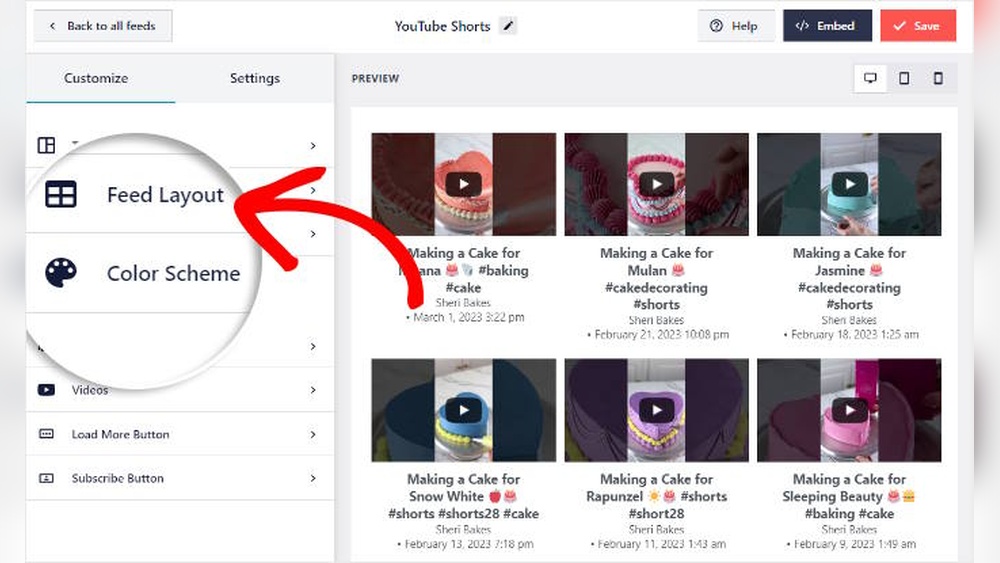
Task: Click the Snow White video title text
Action: (x=463, y=496)
